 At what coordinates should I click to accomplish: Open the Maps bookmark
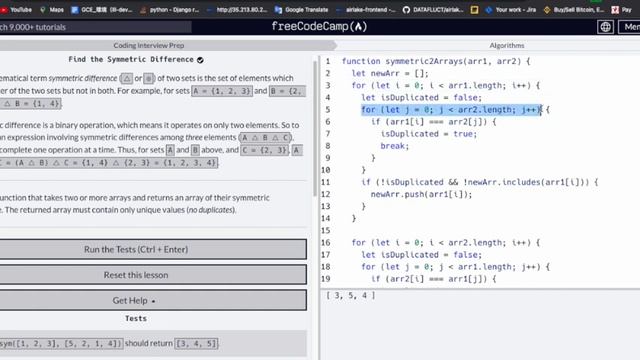52,9
